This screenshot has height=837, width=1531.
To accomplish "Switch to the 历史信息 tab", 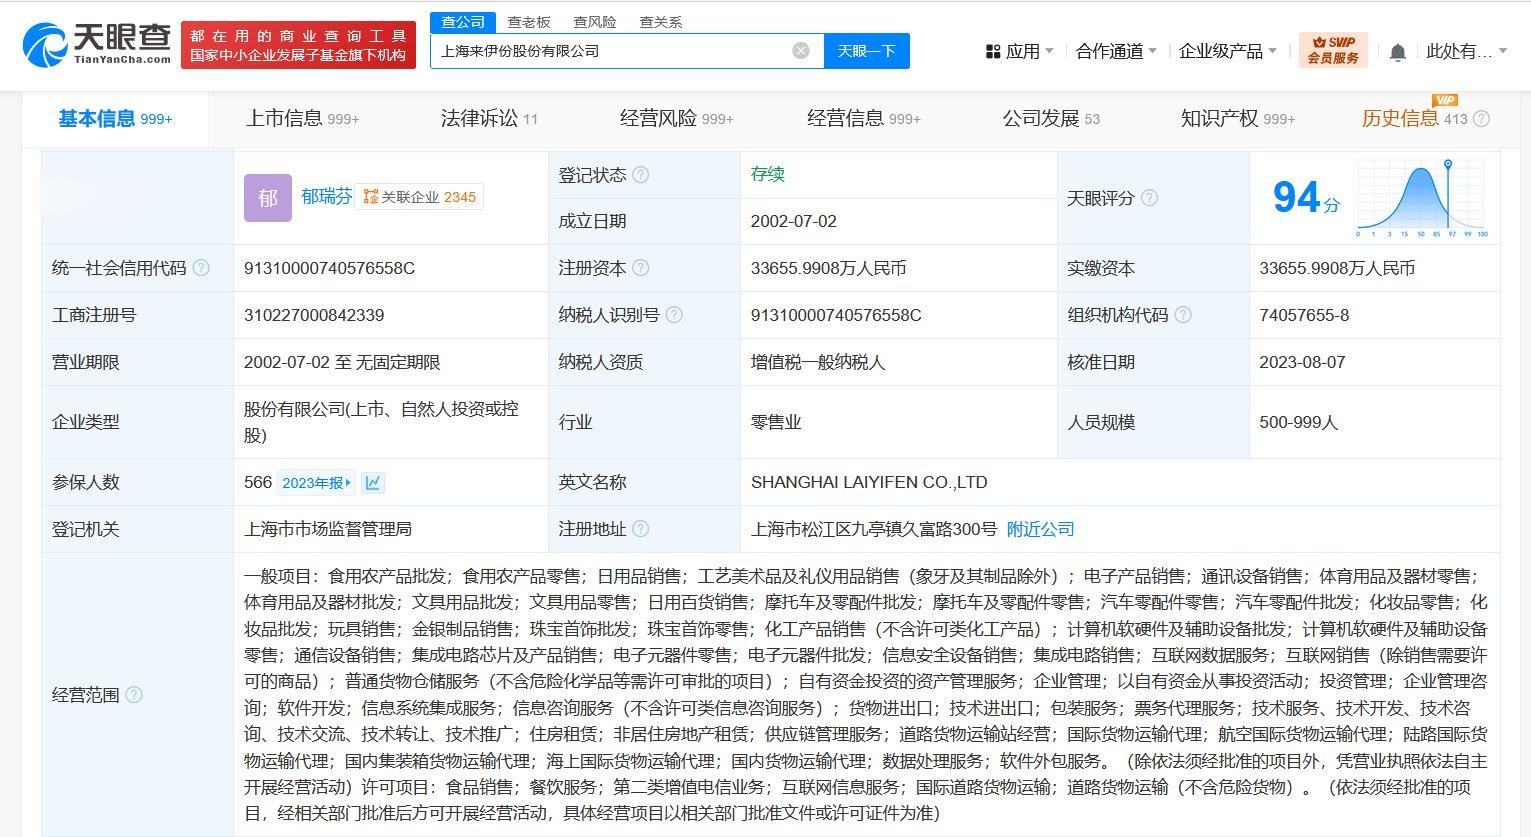I will click(x=1415, y=119).
